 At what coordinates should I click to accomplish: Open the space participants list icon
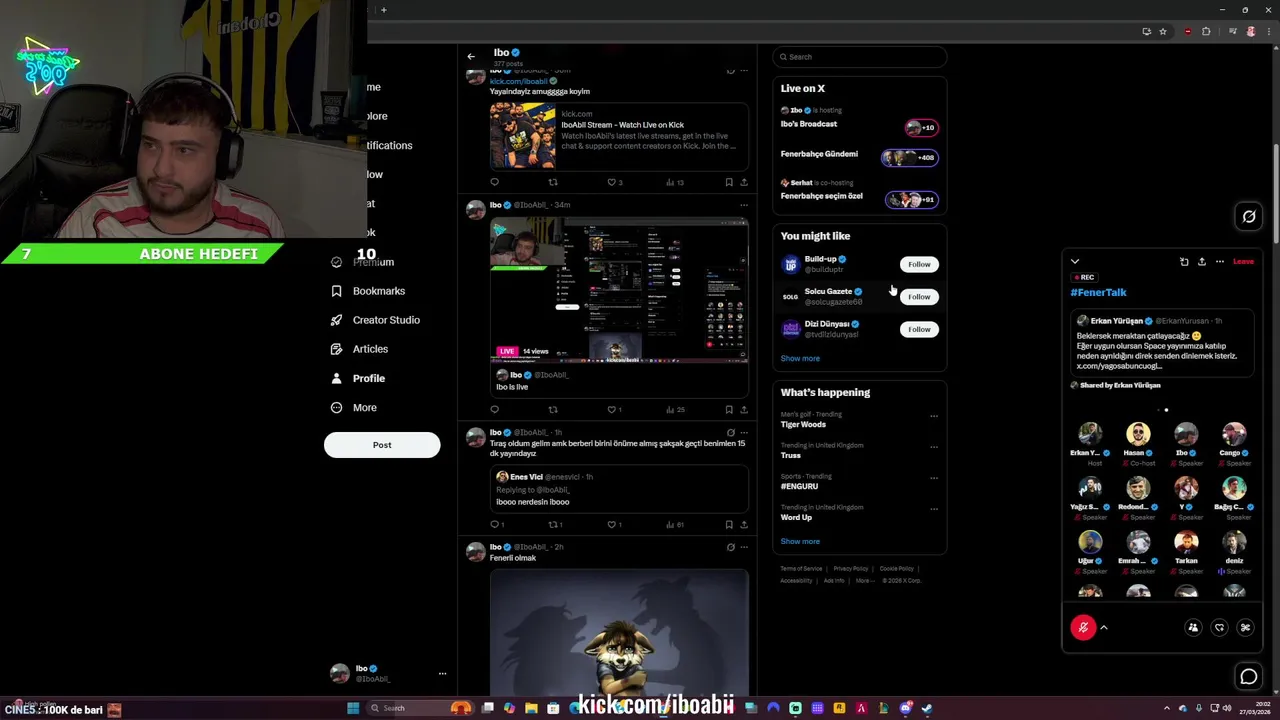coord(1193,627)
